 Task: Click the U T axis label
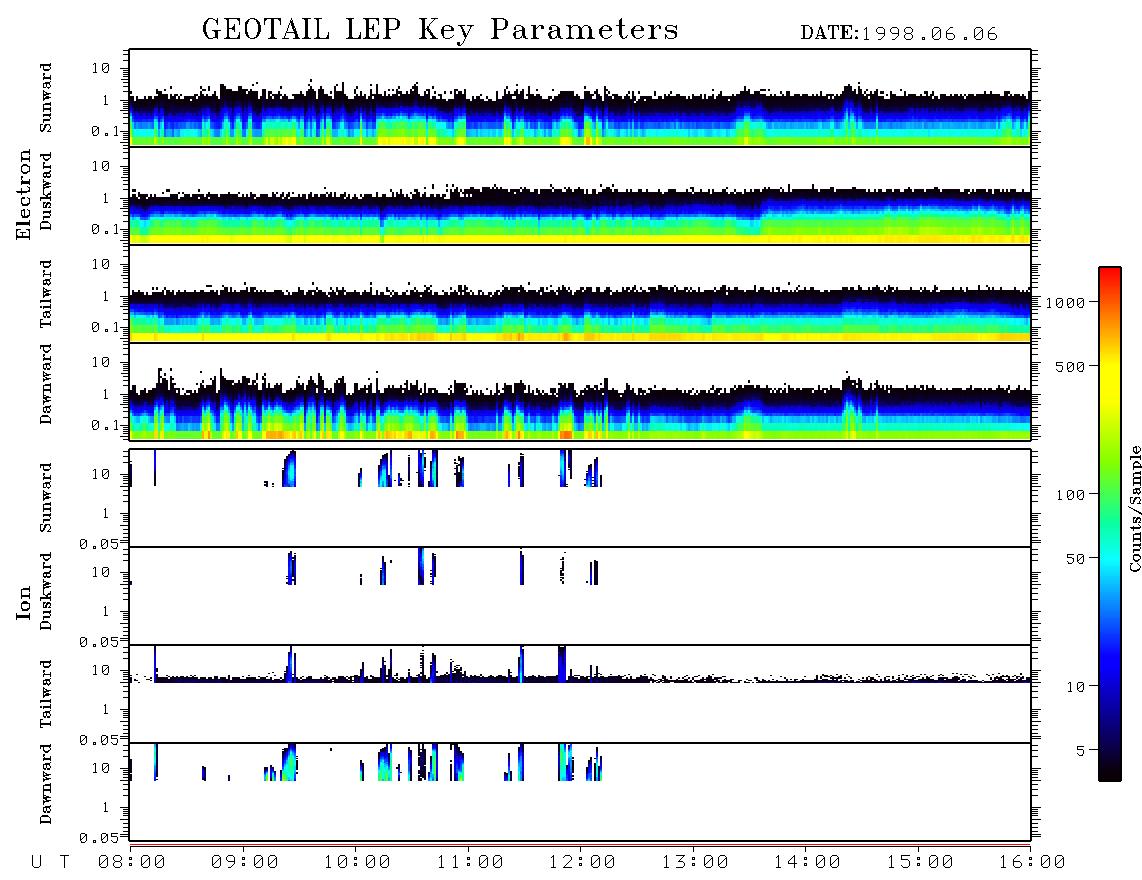pos(51,863)
